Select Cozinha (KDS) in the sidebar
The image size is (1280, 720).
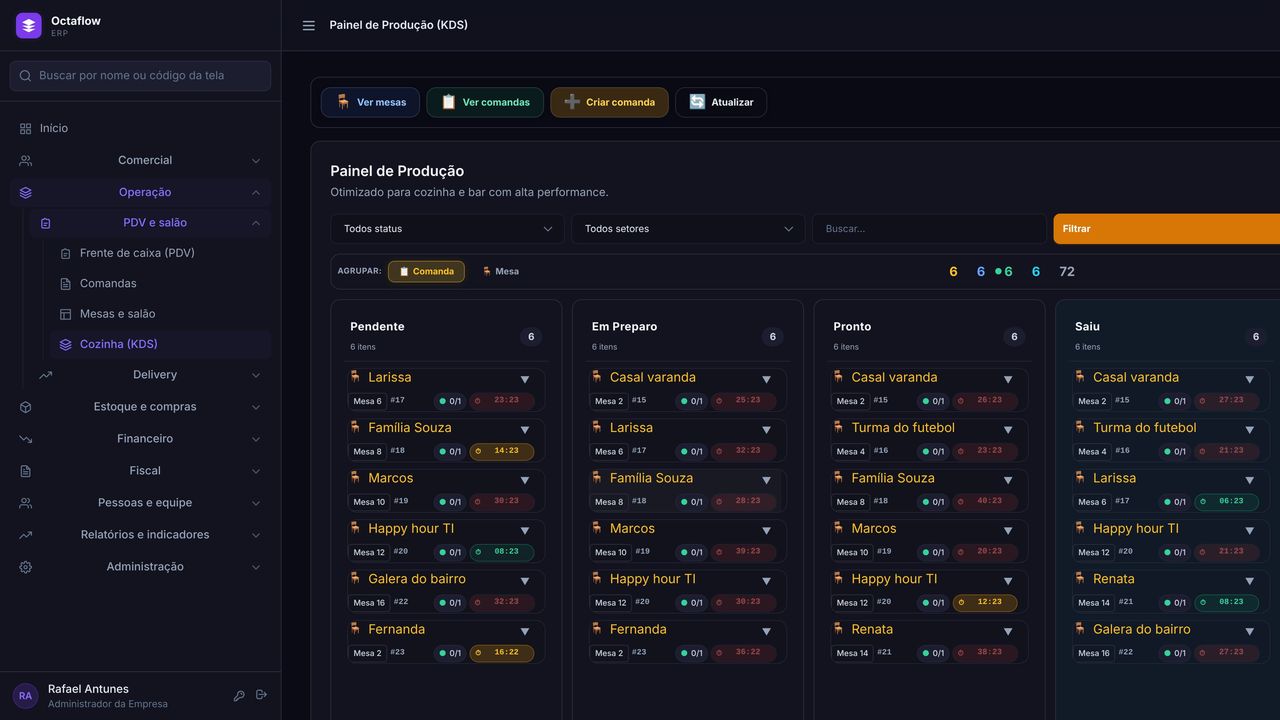tap(160, 344)
